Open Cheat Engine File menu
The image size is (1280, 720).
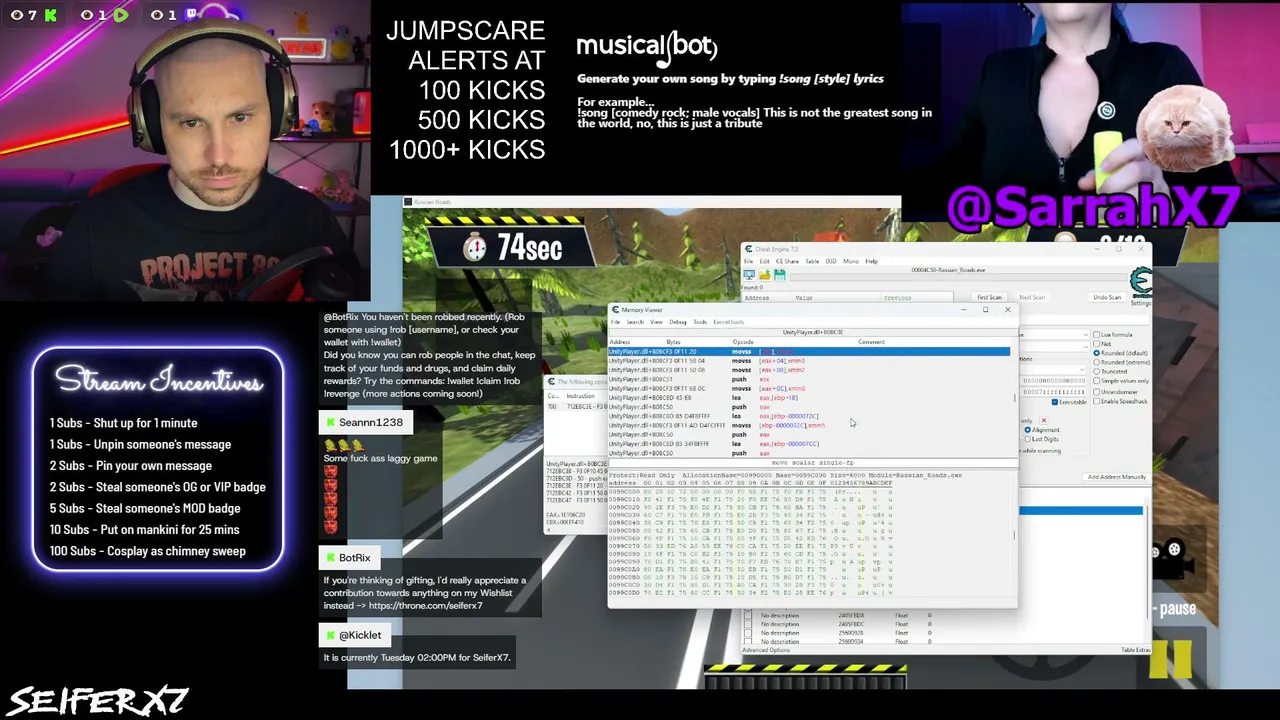click(x=749, y=262)
